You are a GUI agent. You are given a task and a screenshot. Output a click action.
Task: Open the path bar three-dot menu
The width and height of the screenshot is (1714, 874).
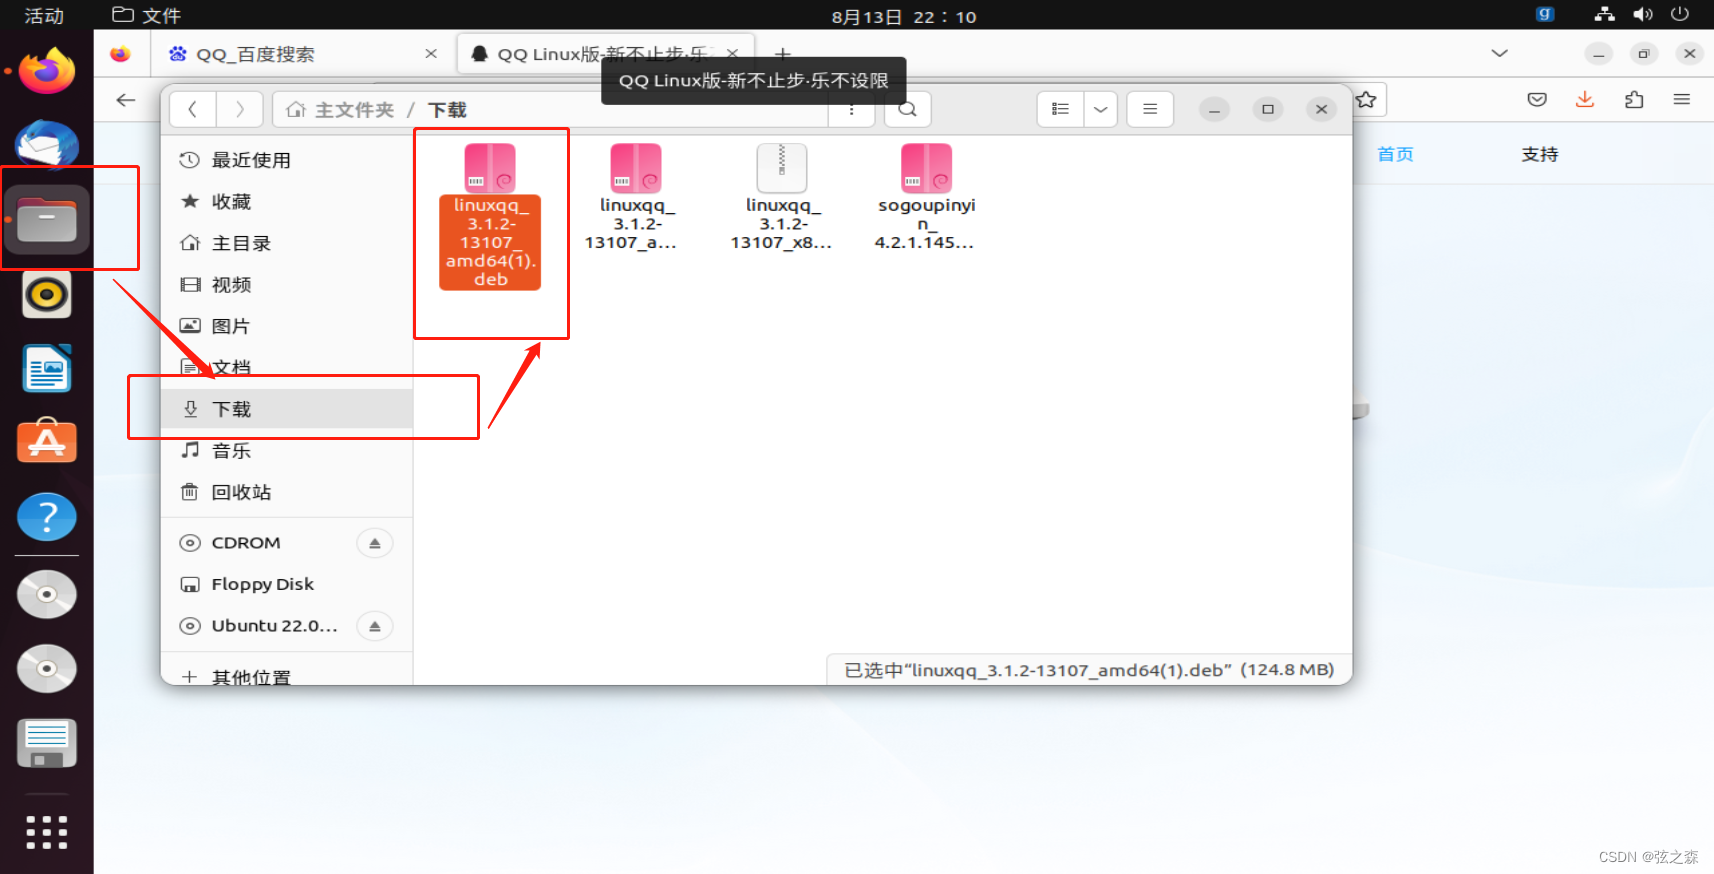pyautogui.click(x=852, y=110)
